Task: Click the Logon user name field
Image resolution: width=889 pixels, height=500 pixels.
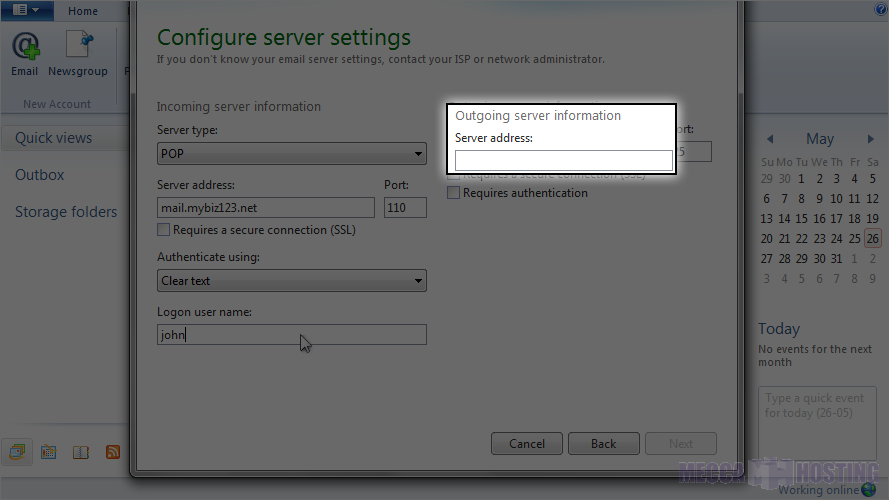Action: pyautogui.click(x=292, y=335)
